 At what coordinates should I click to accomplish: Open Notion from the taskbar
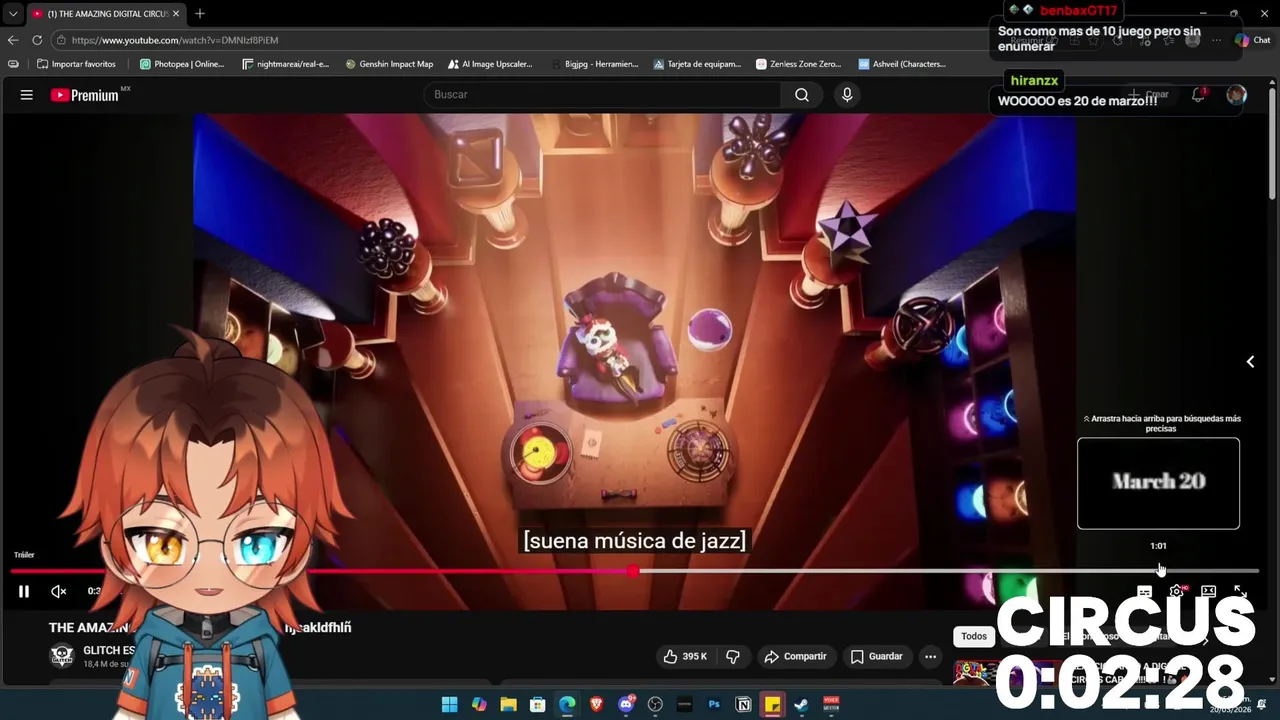743,704
